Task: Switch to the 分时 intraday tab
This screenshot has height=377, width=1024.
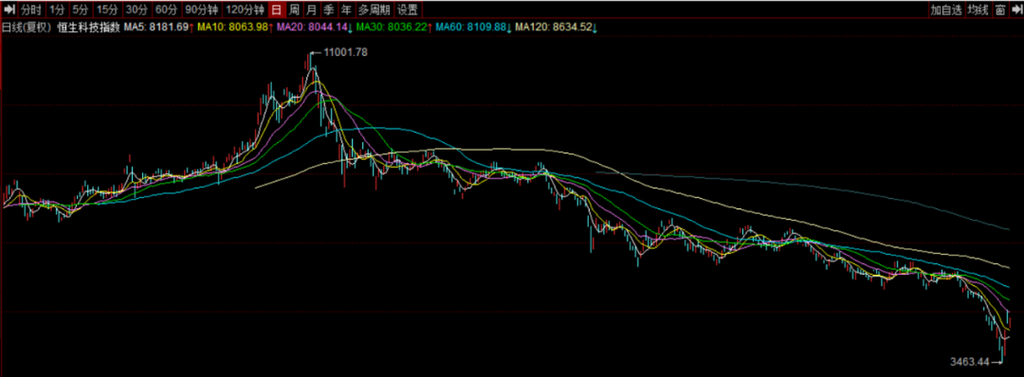Action: pos(31,9)
